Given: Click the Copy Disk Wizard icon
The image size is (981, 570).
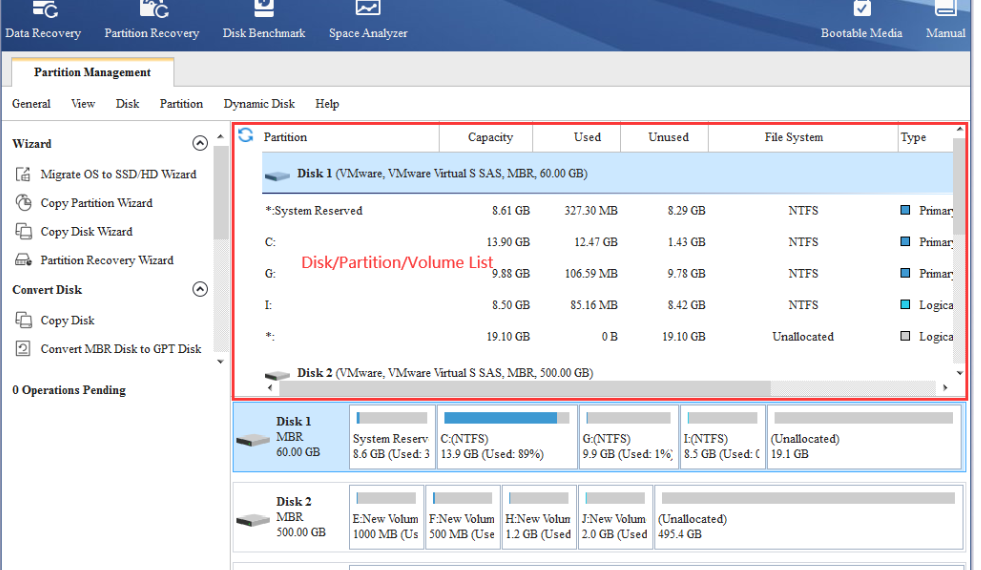Looking at the screenshot, I should click(23, 232).
